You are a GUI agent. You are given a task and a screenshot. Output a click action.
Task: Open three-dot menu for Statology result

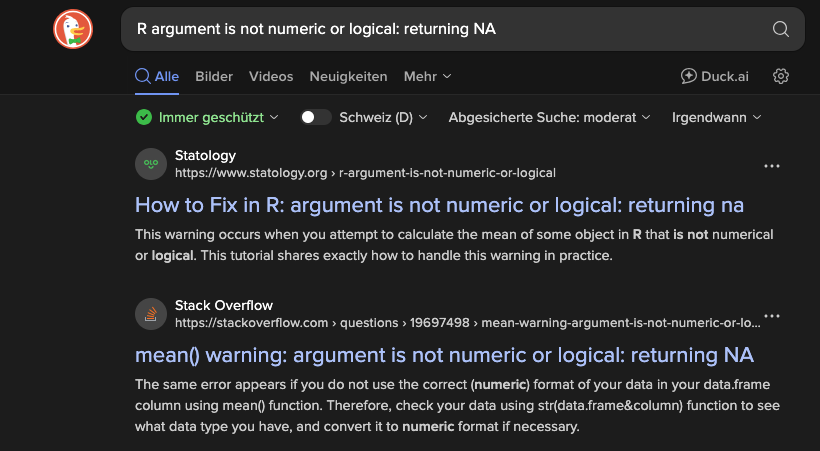tap(771, 165)
